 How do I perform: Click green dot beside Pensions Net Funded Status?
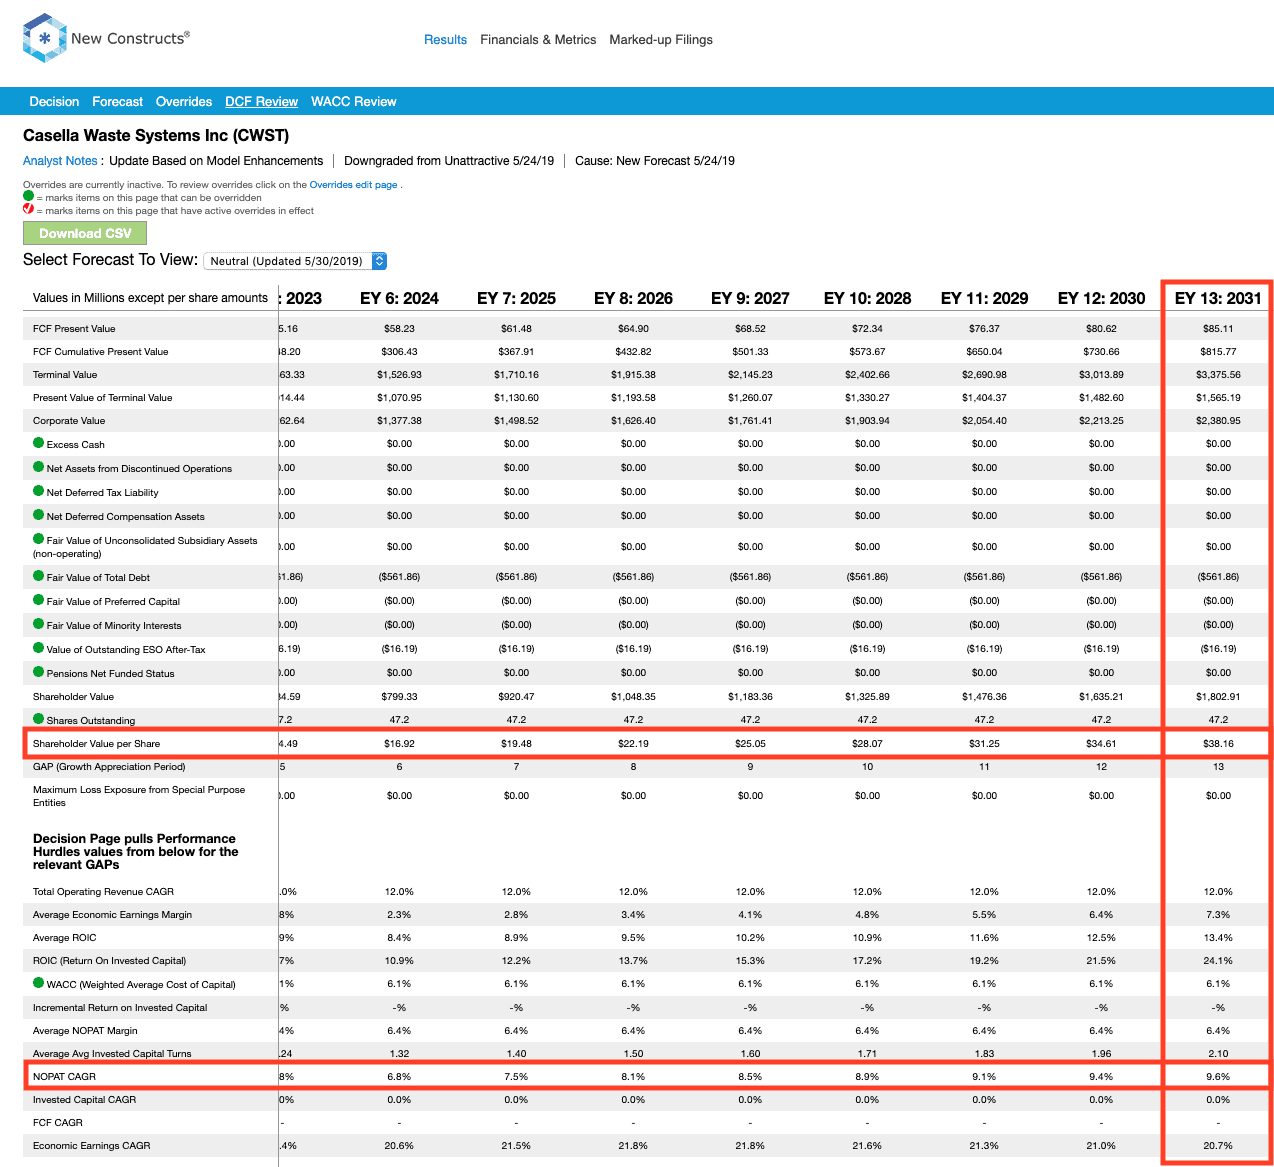tap(39, 672)
